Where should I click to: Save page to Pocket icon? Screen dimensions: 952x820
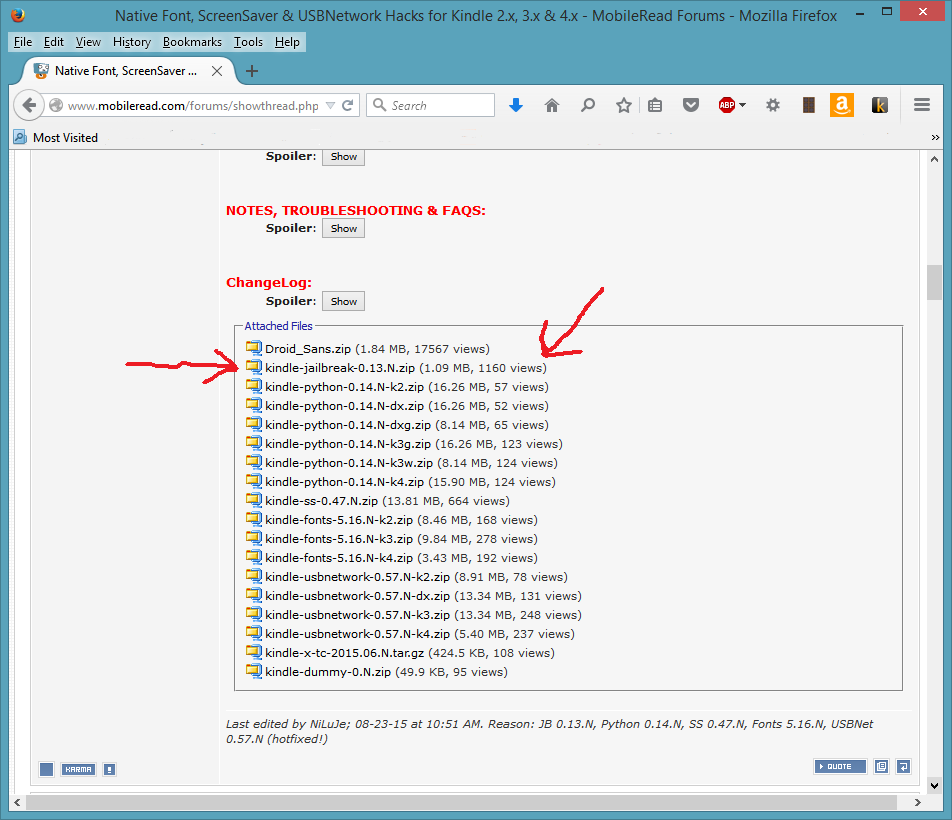(x=690, y=106)
